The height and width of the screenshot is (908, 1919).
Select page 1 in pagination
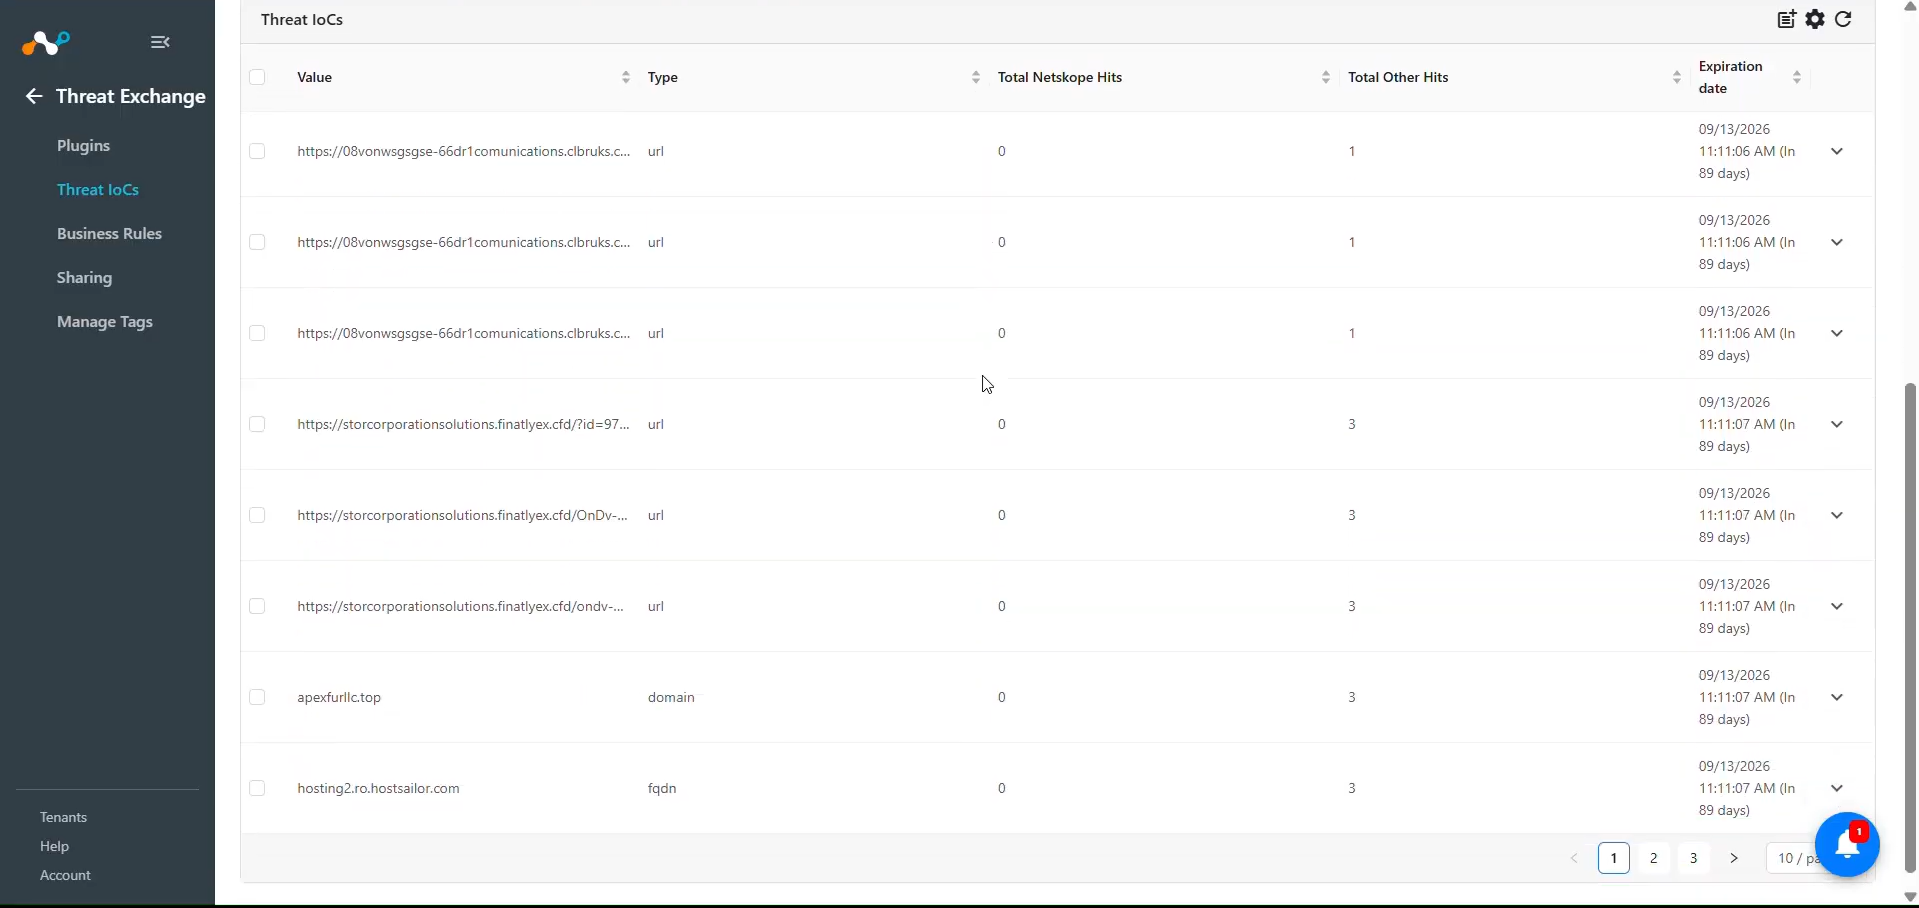[1614, 858]
